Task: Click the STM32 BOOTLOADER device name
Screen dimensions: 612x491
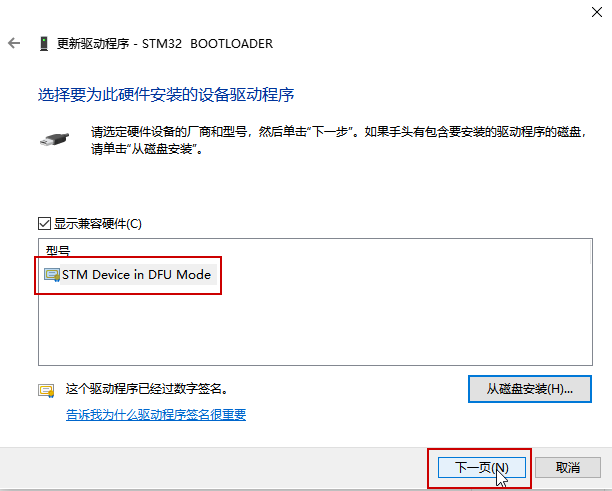Action: (207, 43)
